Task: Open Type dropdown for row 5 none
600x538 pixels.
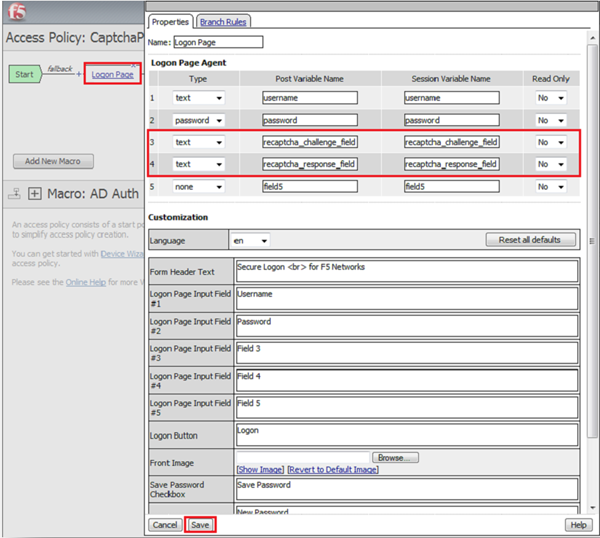Action: 200,186
